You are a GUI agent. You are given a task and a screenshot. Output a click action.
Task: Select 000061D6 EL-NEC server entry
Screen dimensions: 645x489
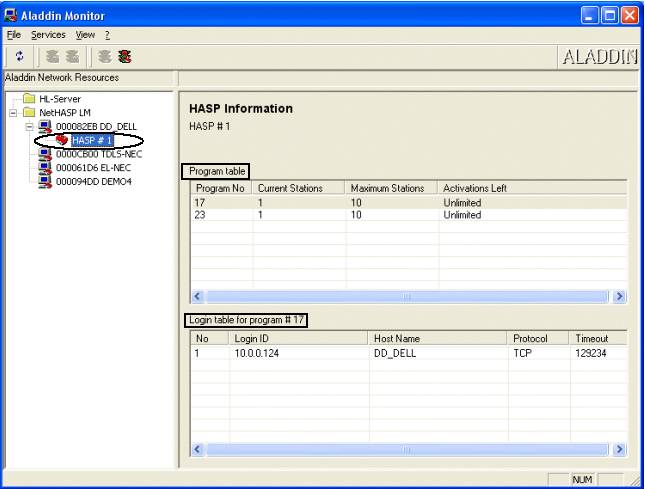pyautogui.click(x=93, y=167)
